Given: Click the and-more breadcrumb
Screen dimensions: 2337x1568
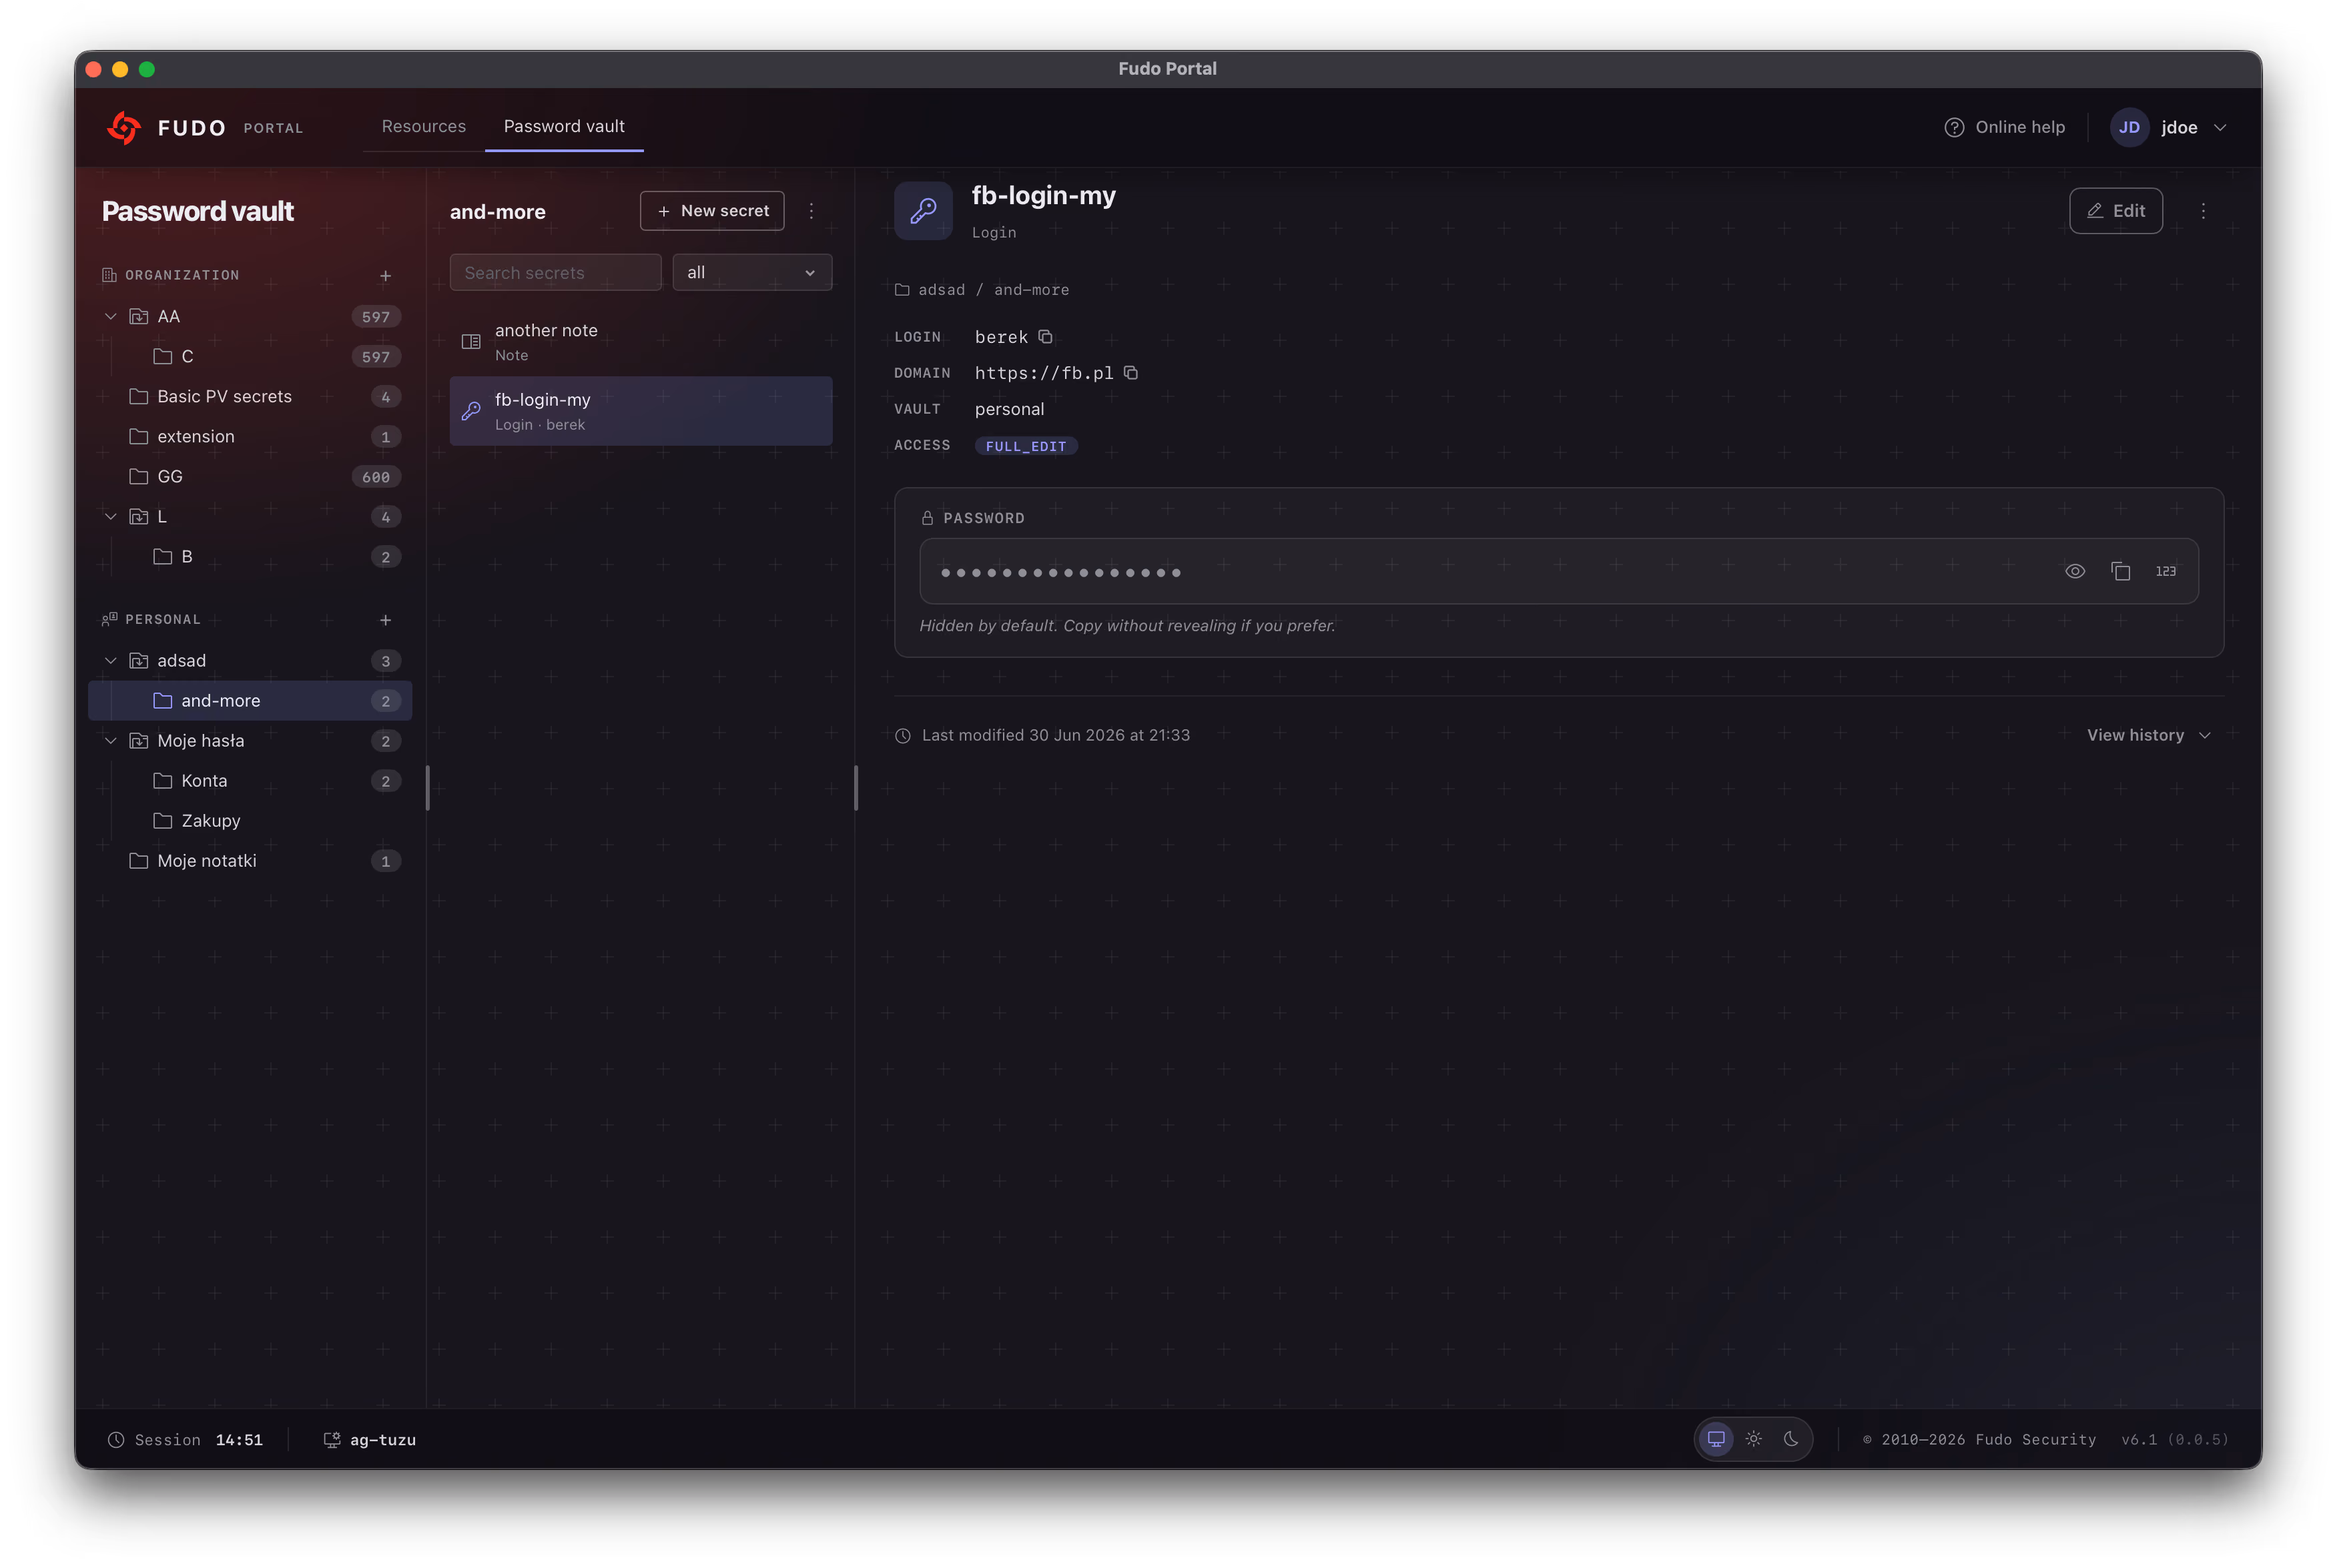Looking at the screenshot, I should (1031, 290).
